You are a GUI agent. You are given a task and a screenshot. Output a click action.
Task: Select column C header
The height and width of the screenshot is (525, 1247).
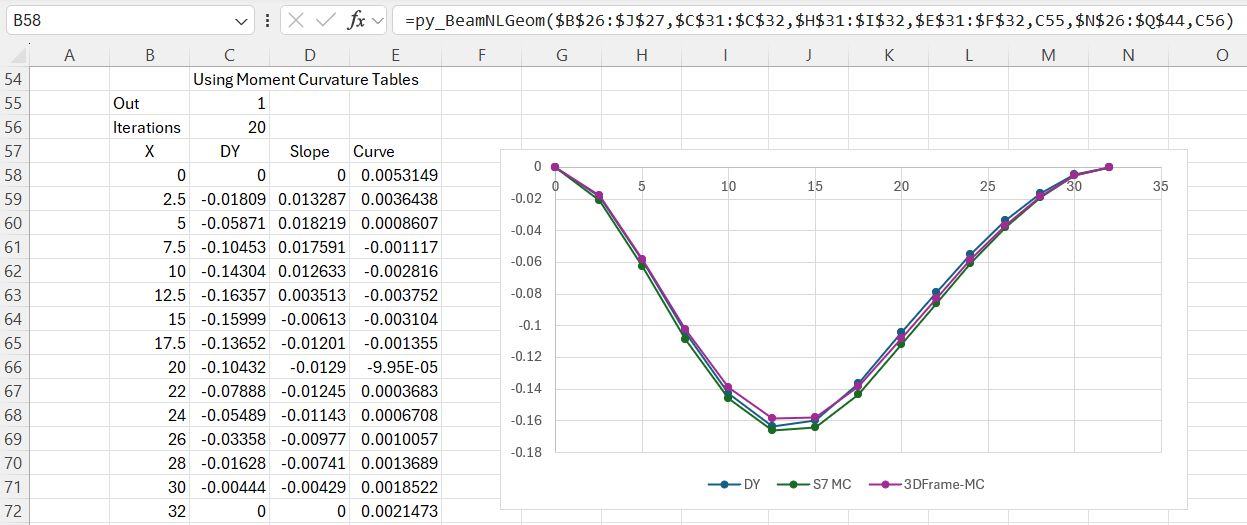(x=229, y=56)
